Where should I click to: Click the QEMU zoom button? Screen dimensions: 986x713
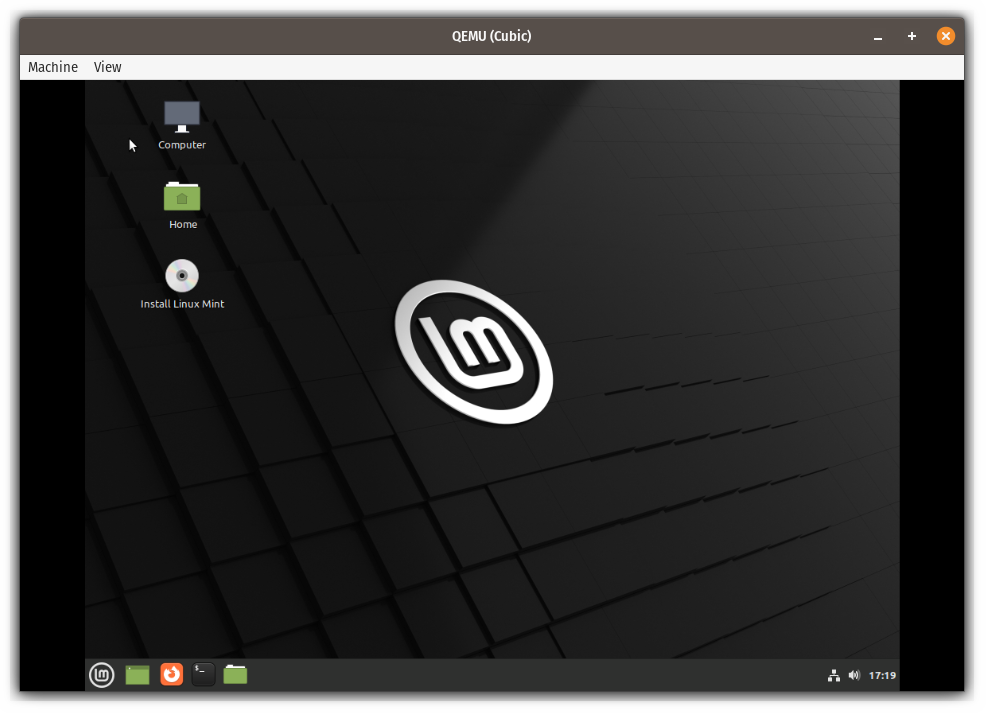911,36
